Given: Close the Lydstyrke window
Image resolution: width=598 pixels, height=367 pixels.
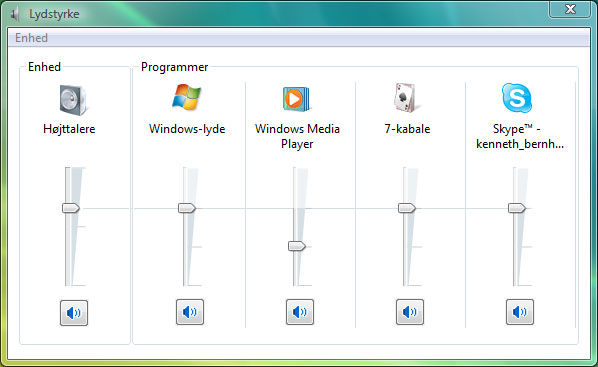Looking at the screenshot, I should click(x=570, y=9).
